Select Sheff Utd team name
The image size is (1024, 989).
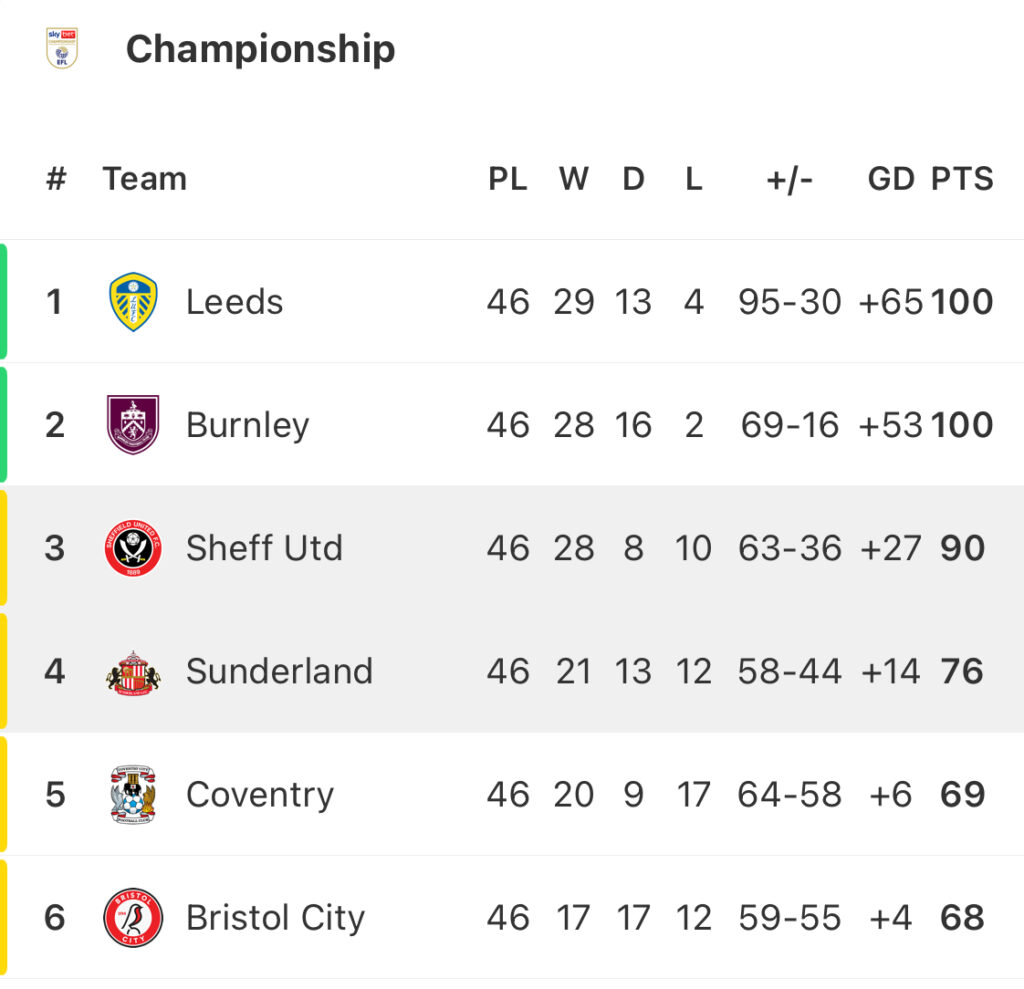coord(264,548)
